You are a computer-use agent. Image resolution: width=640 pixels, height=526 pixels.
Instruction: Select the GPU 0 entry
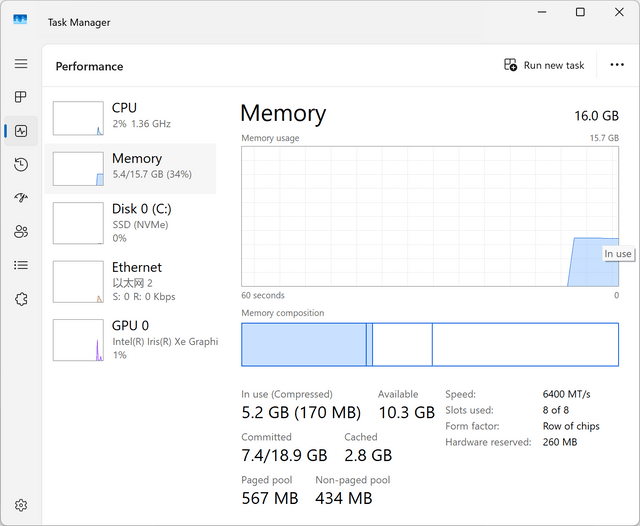pos(131,340)
